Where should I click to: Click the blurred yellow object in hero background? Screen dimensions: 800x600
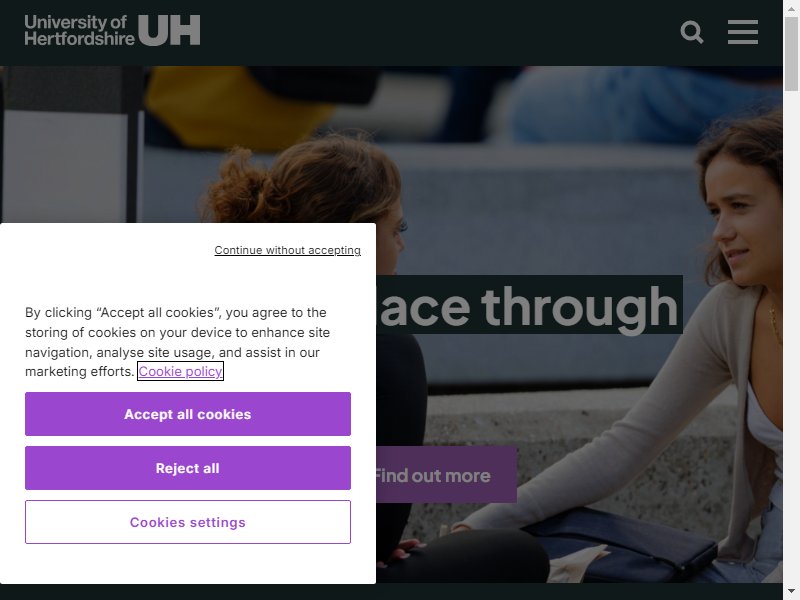point(240,105)
